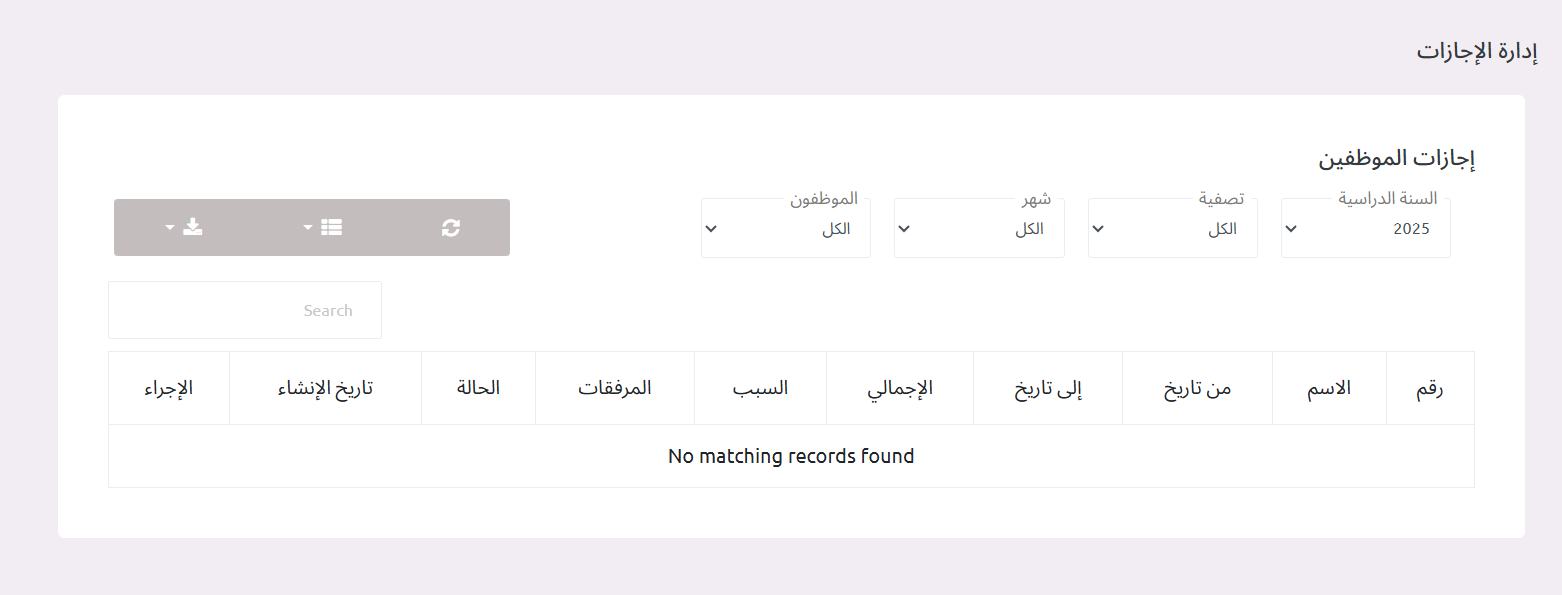Sort table by the رقم column
This screenshot has width=1562, height=595.
(x=1430, y=388)
